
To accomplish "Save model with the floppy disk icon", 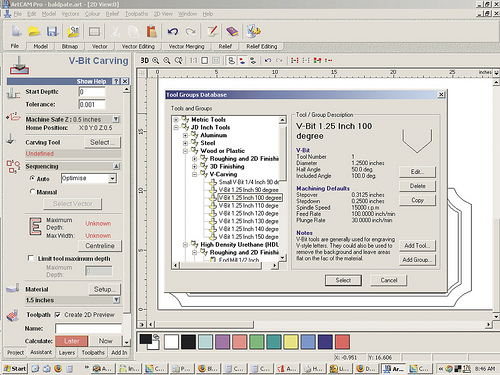I will (52, 32).
